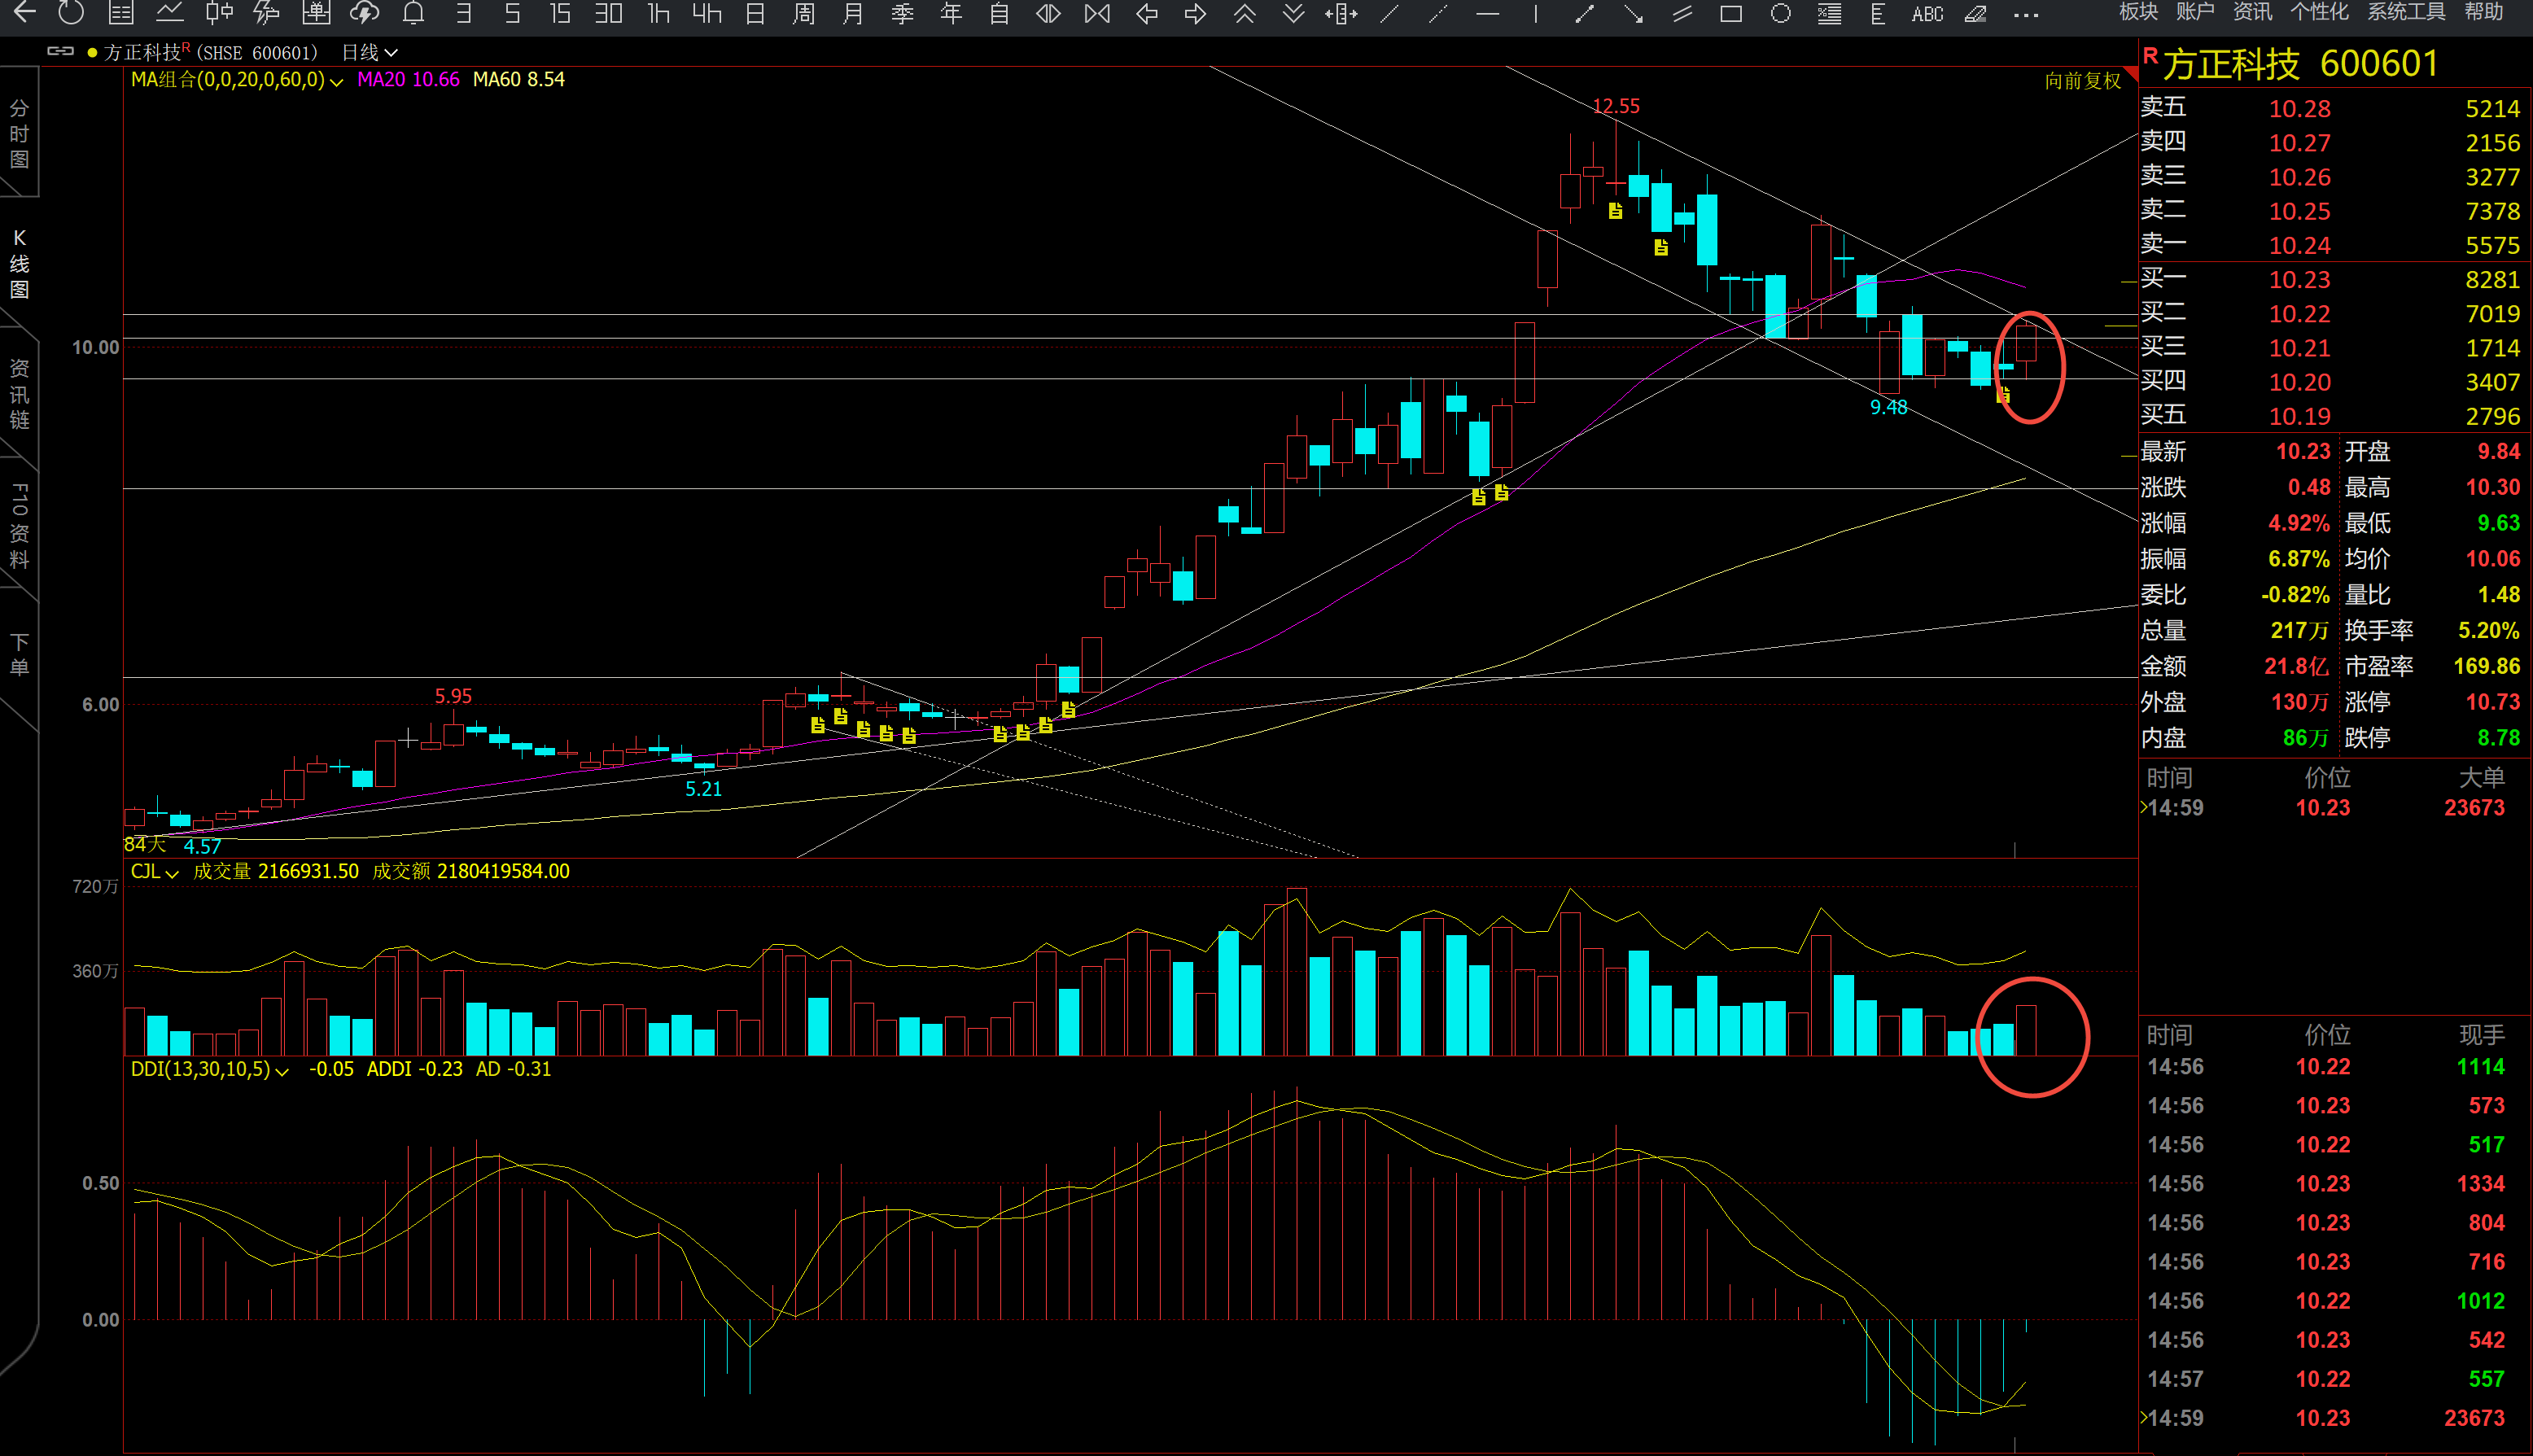The image size is (2533, 1456).
Task: Click the refresh icon in toolbar
Action: (71, 13)
